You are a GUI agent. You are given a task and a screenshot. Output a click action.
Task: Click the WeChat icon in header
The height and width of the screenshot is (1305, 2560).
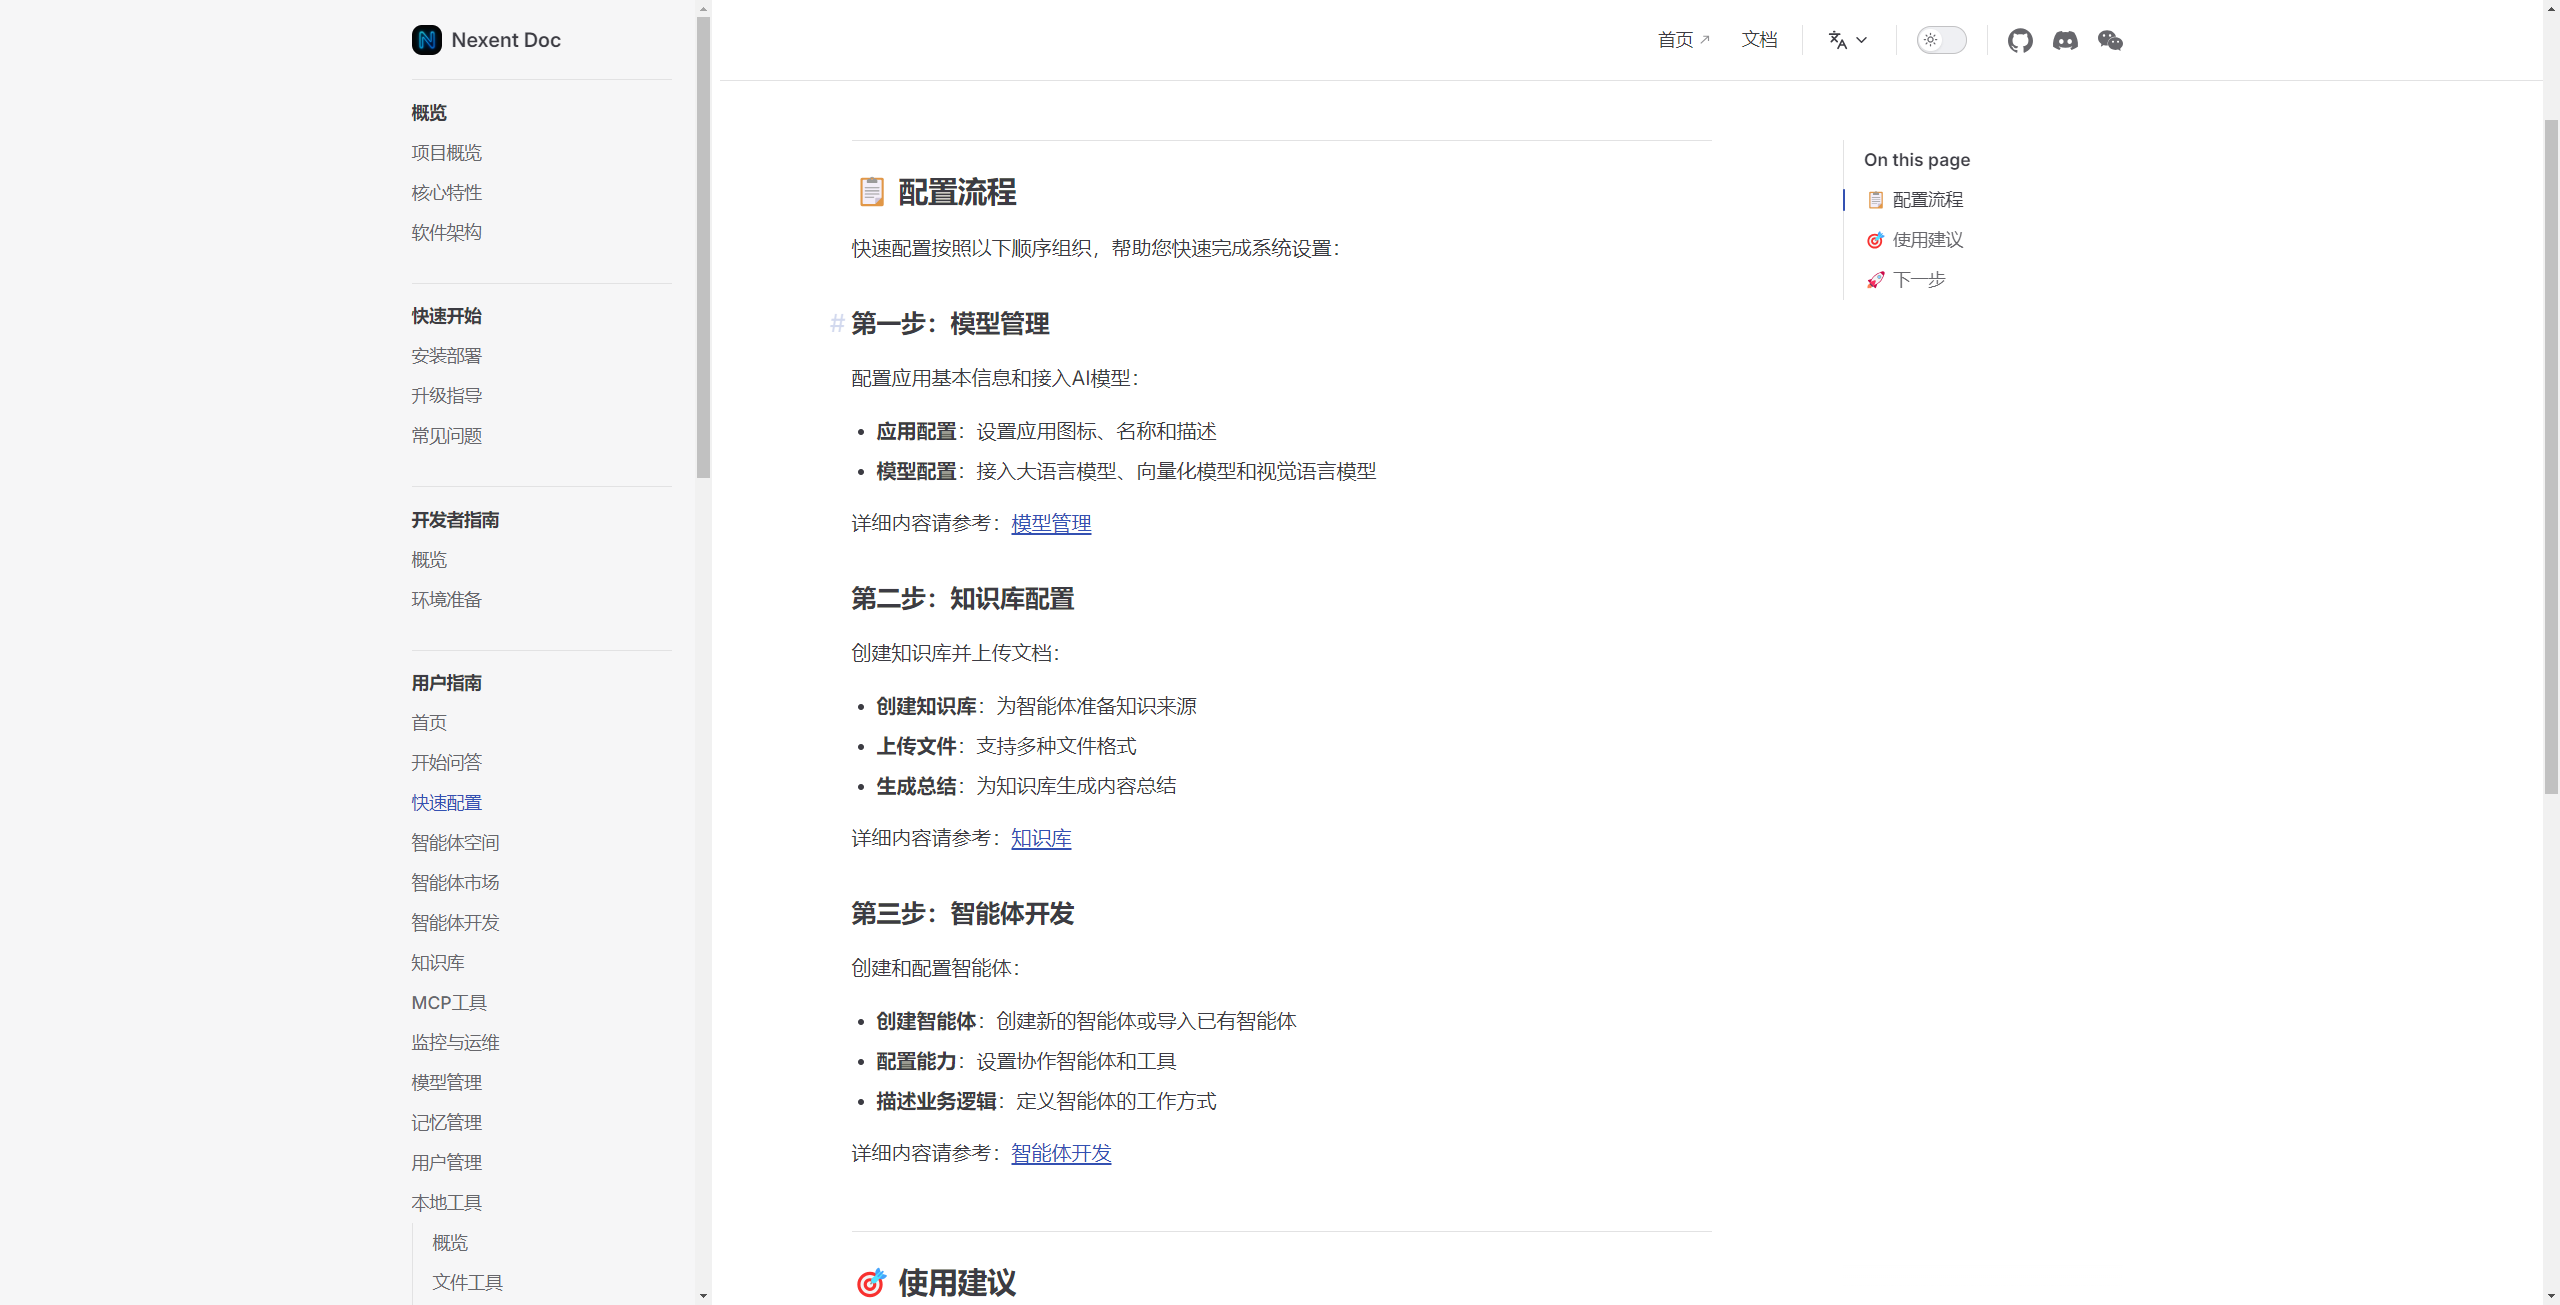(2110, 40)
